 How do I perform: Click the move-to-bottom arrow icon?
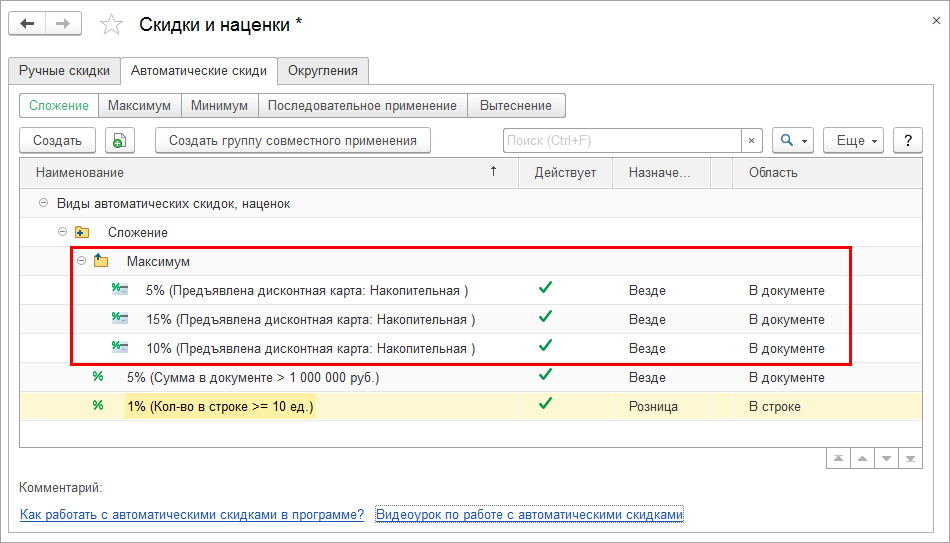coord(909,458)
